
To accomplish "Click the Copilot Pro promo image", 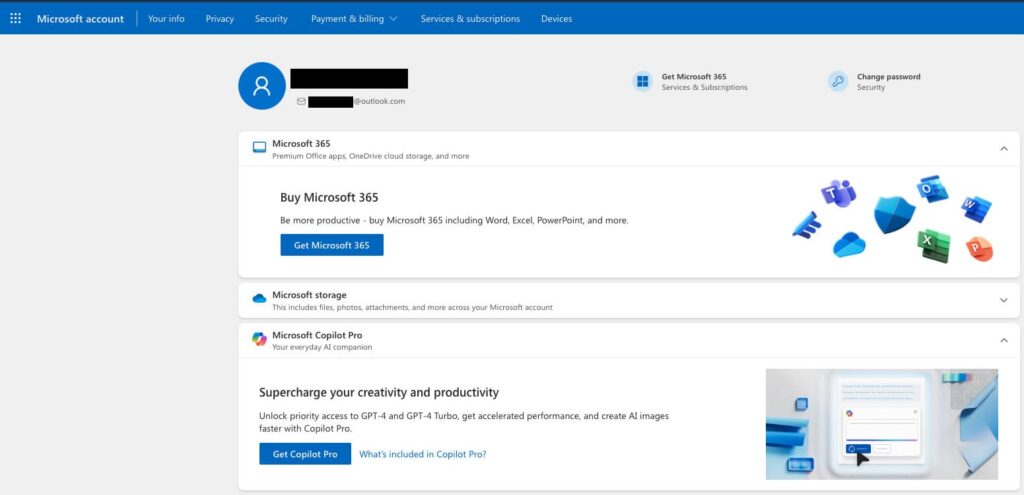I will pyautogui.click(x=881, y=424).
